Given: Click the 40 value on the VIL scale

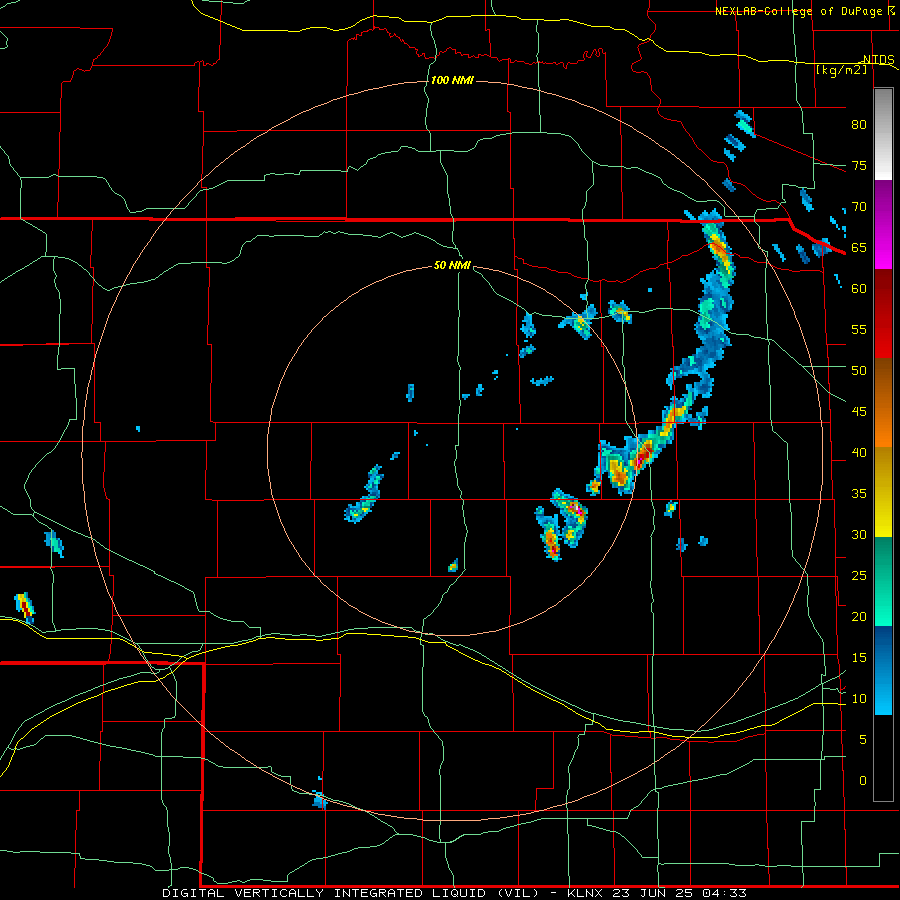Looking at the screenshot, I should tap(859, 452).
